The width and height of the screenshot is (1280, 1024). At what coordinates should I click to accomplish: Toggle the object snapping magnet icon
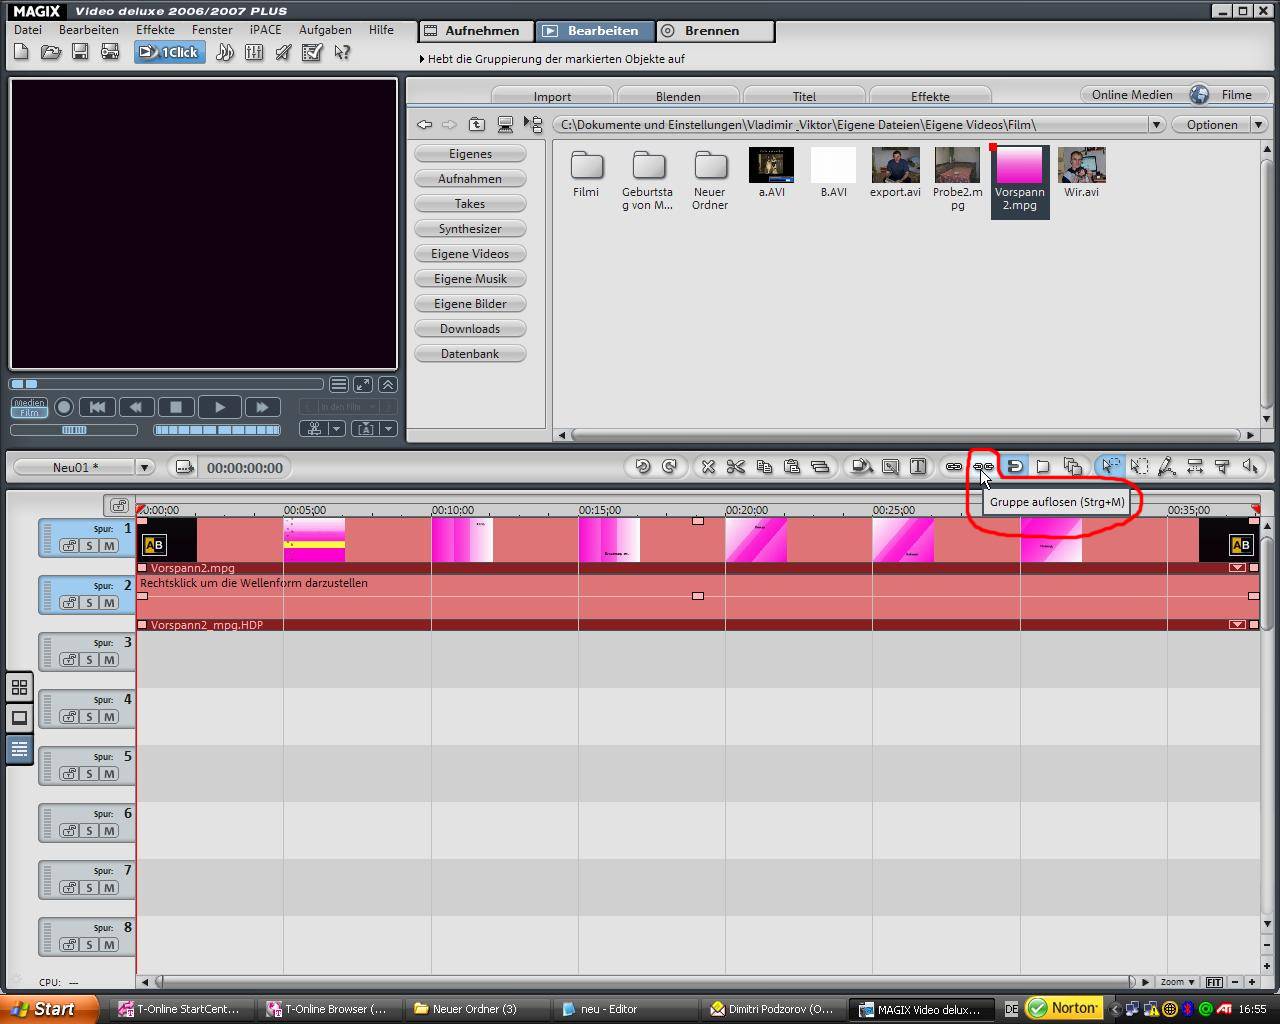(1015, 466)
